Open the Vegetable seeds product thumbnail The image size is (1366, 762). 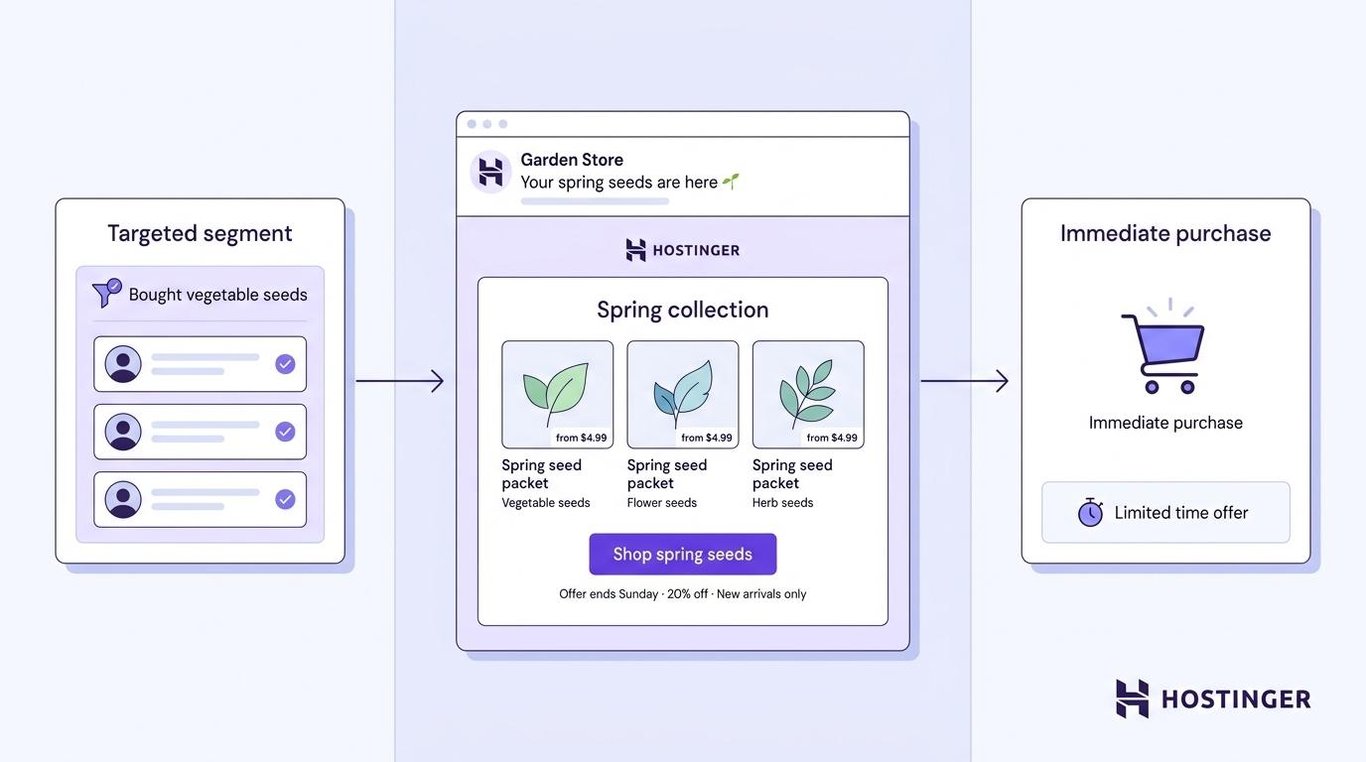(557, 394)
